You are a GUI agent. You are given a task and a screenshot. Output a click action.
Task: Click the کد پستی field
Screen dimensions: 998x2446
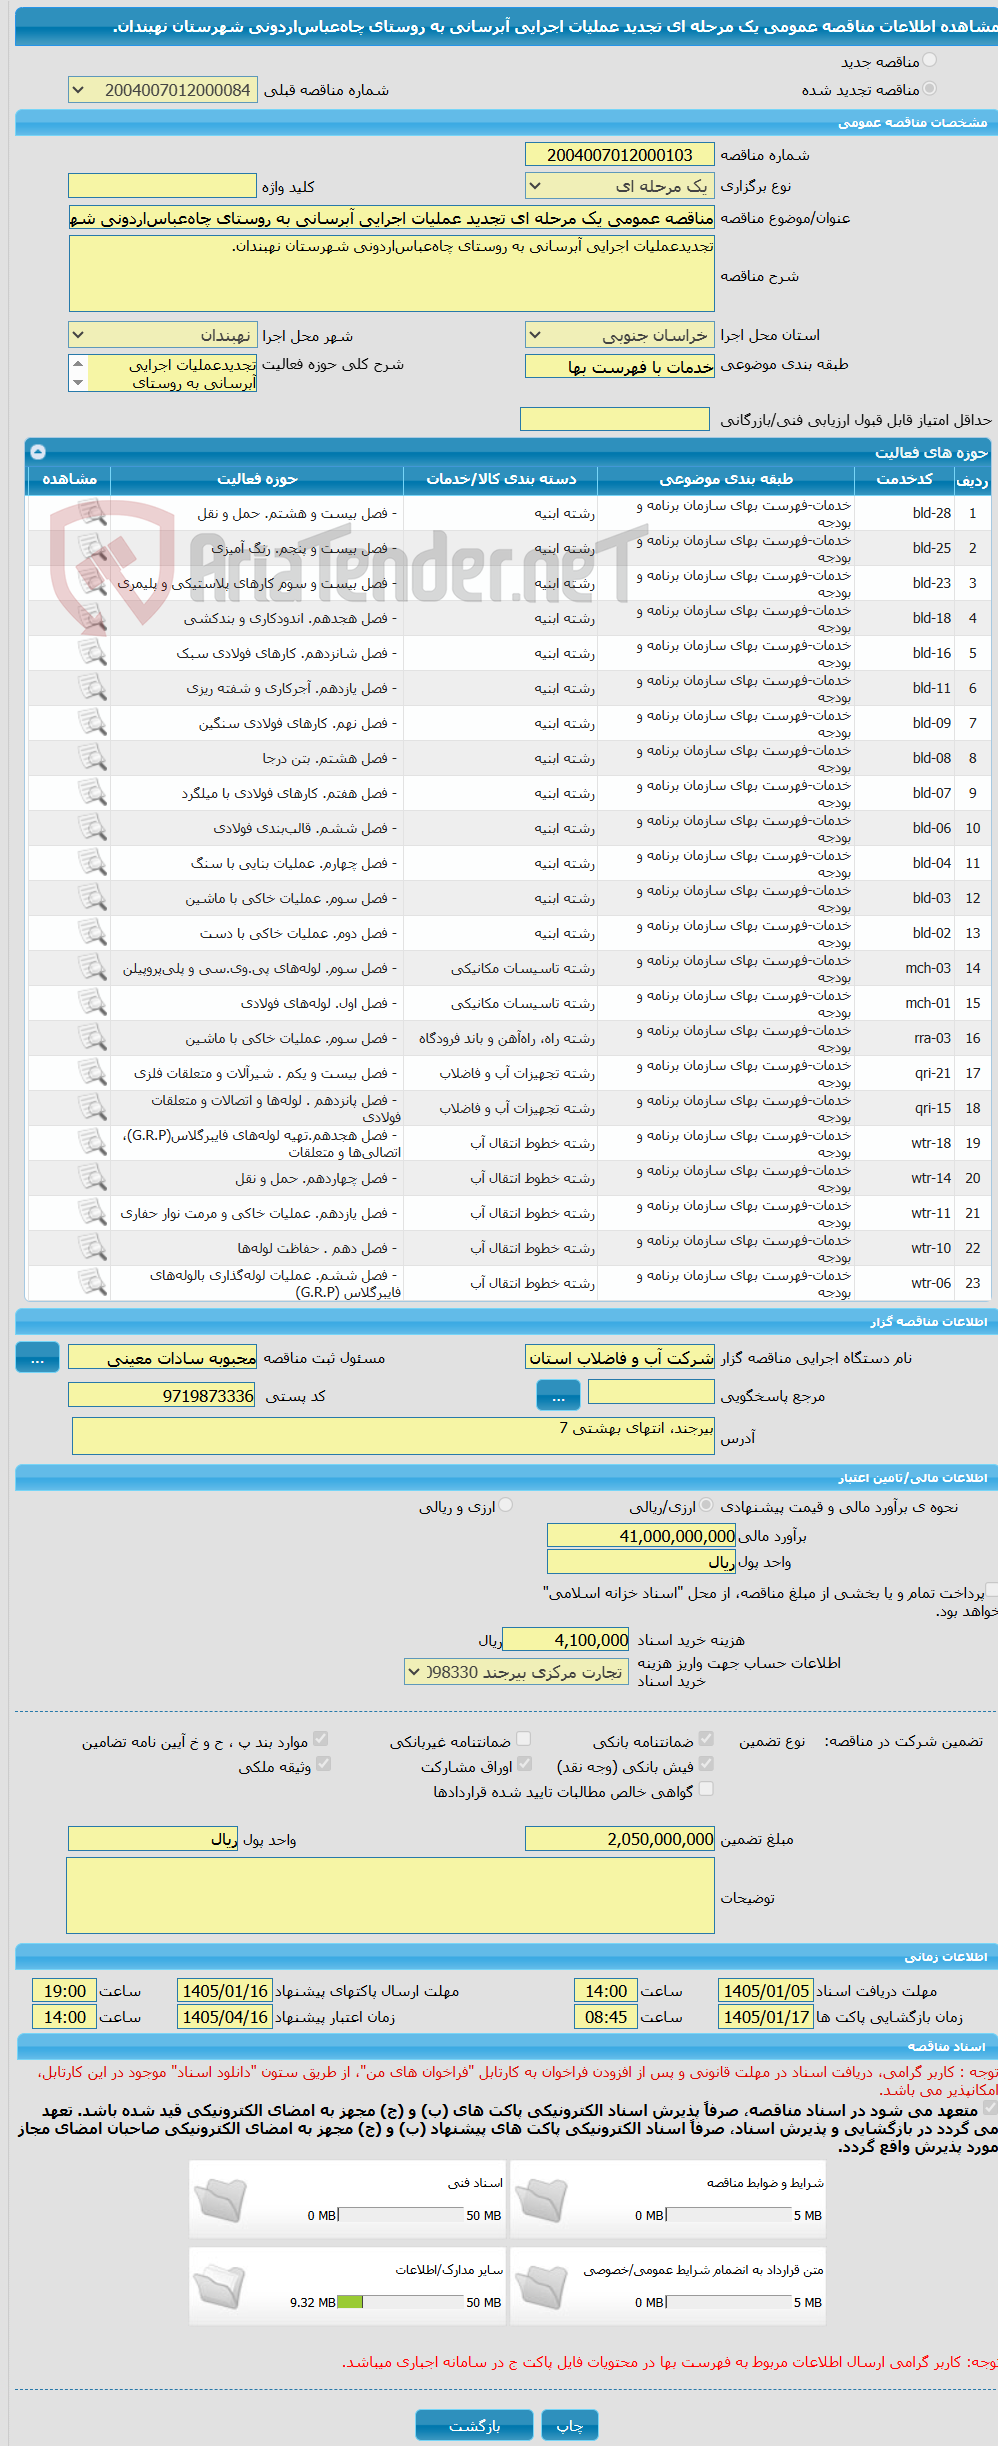(x=162, y=1395)
